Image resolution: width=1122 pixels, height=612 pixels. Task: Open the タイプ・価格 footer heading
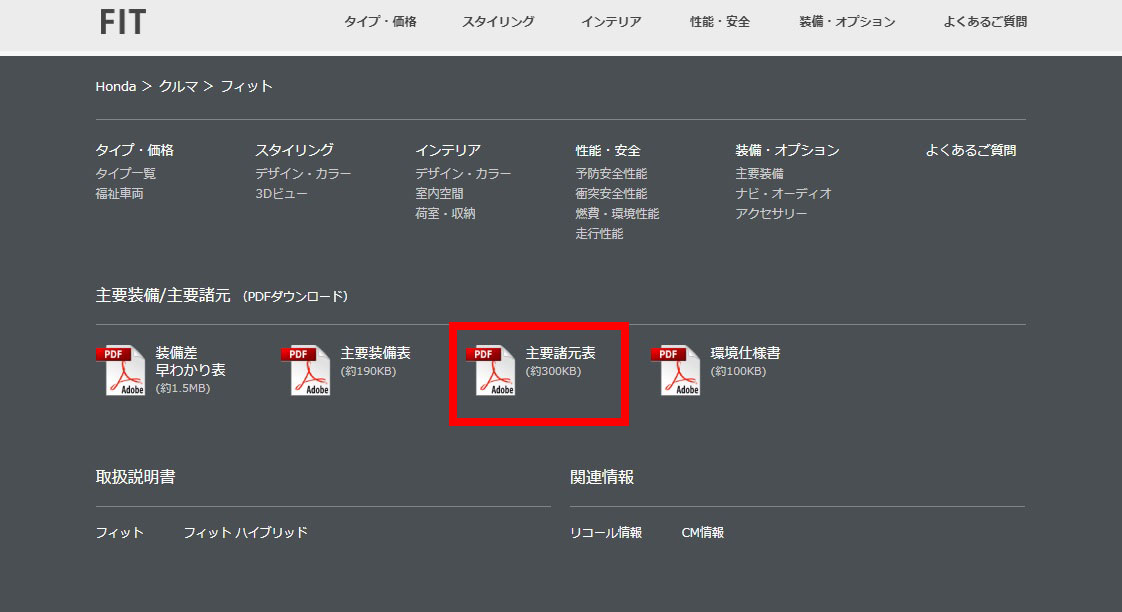click(x=135, y=150)
